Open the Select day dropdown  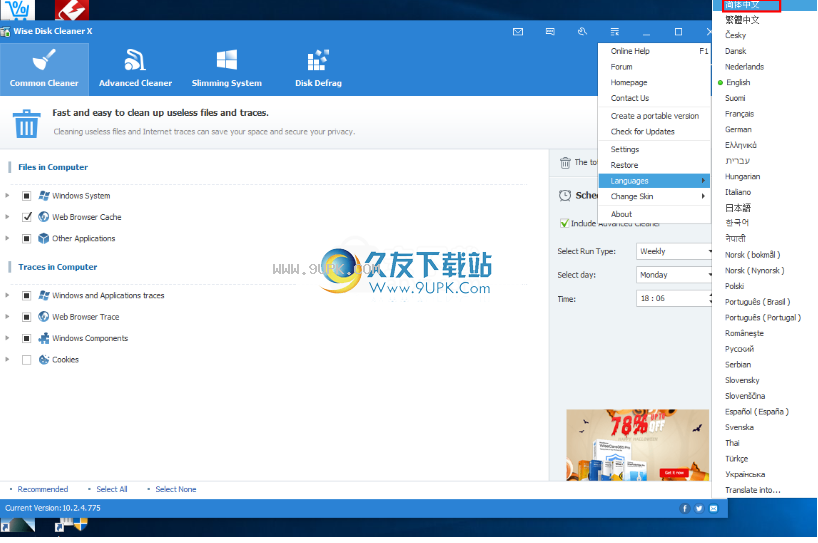(674, 275)
